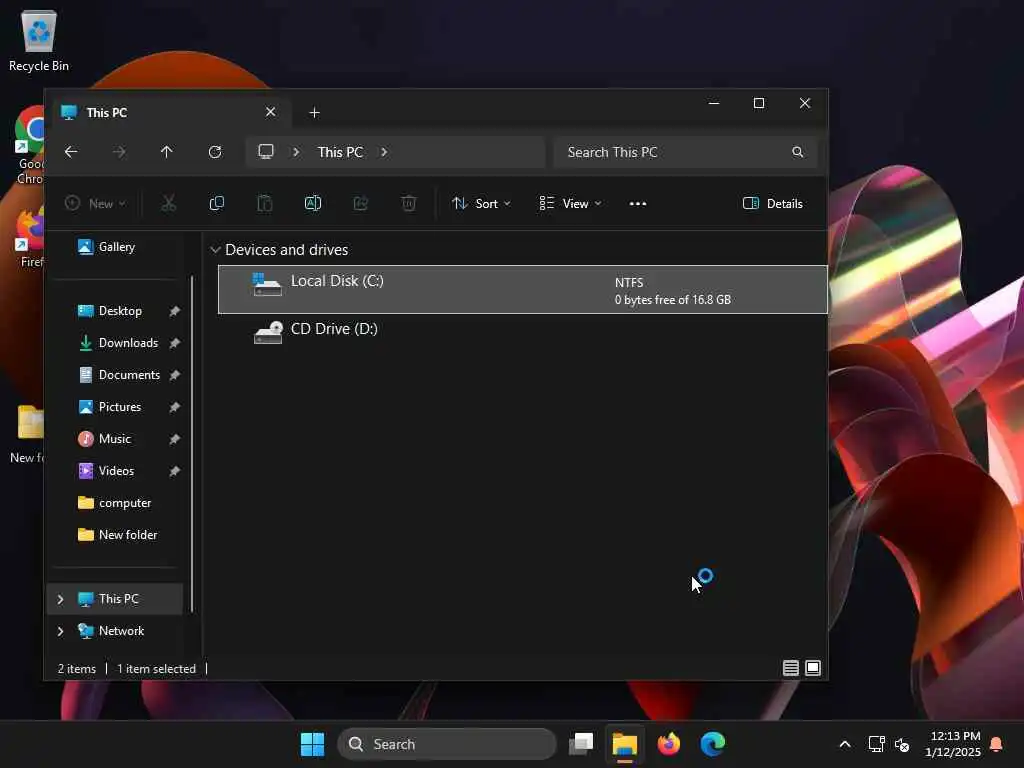Select the Local Disk (C:) drive icon
The width and height of the screenshot is (1024, 768).
[x=267, y=285]
